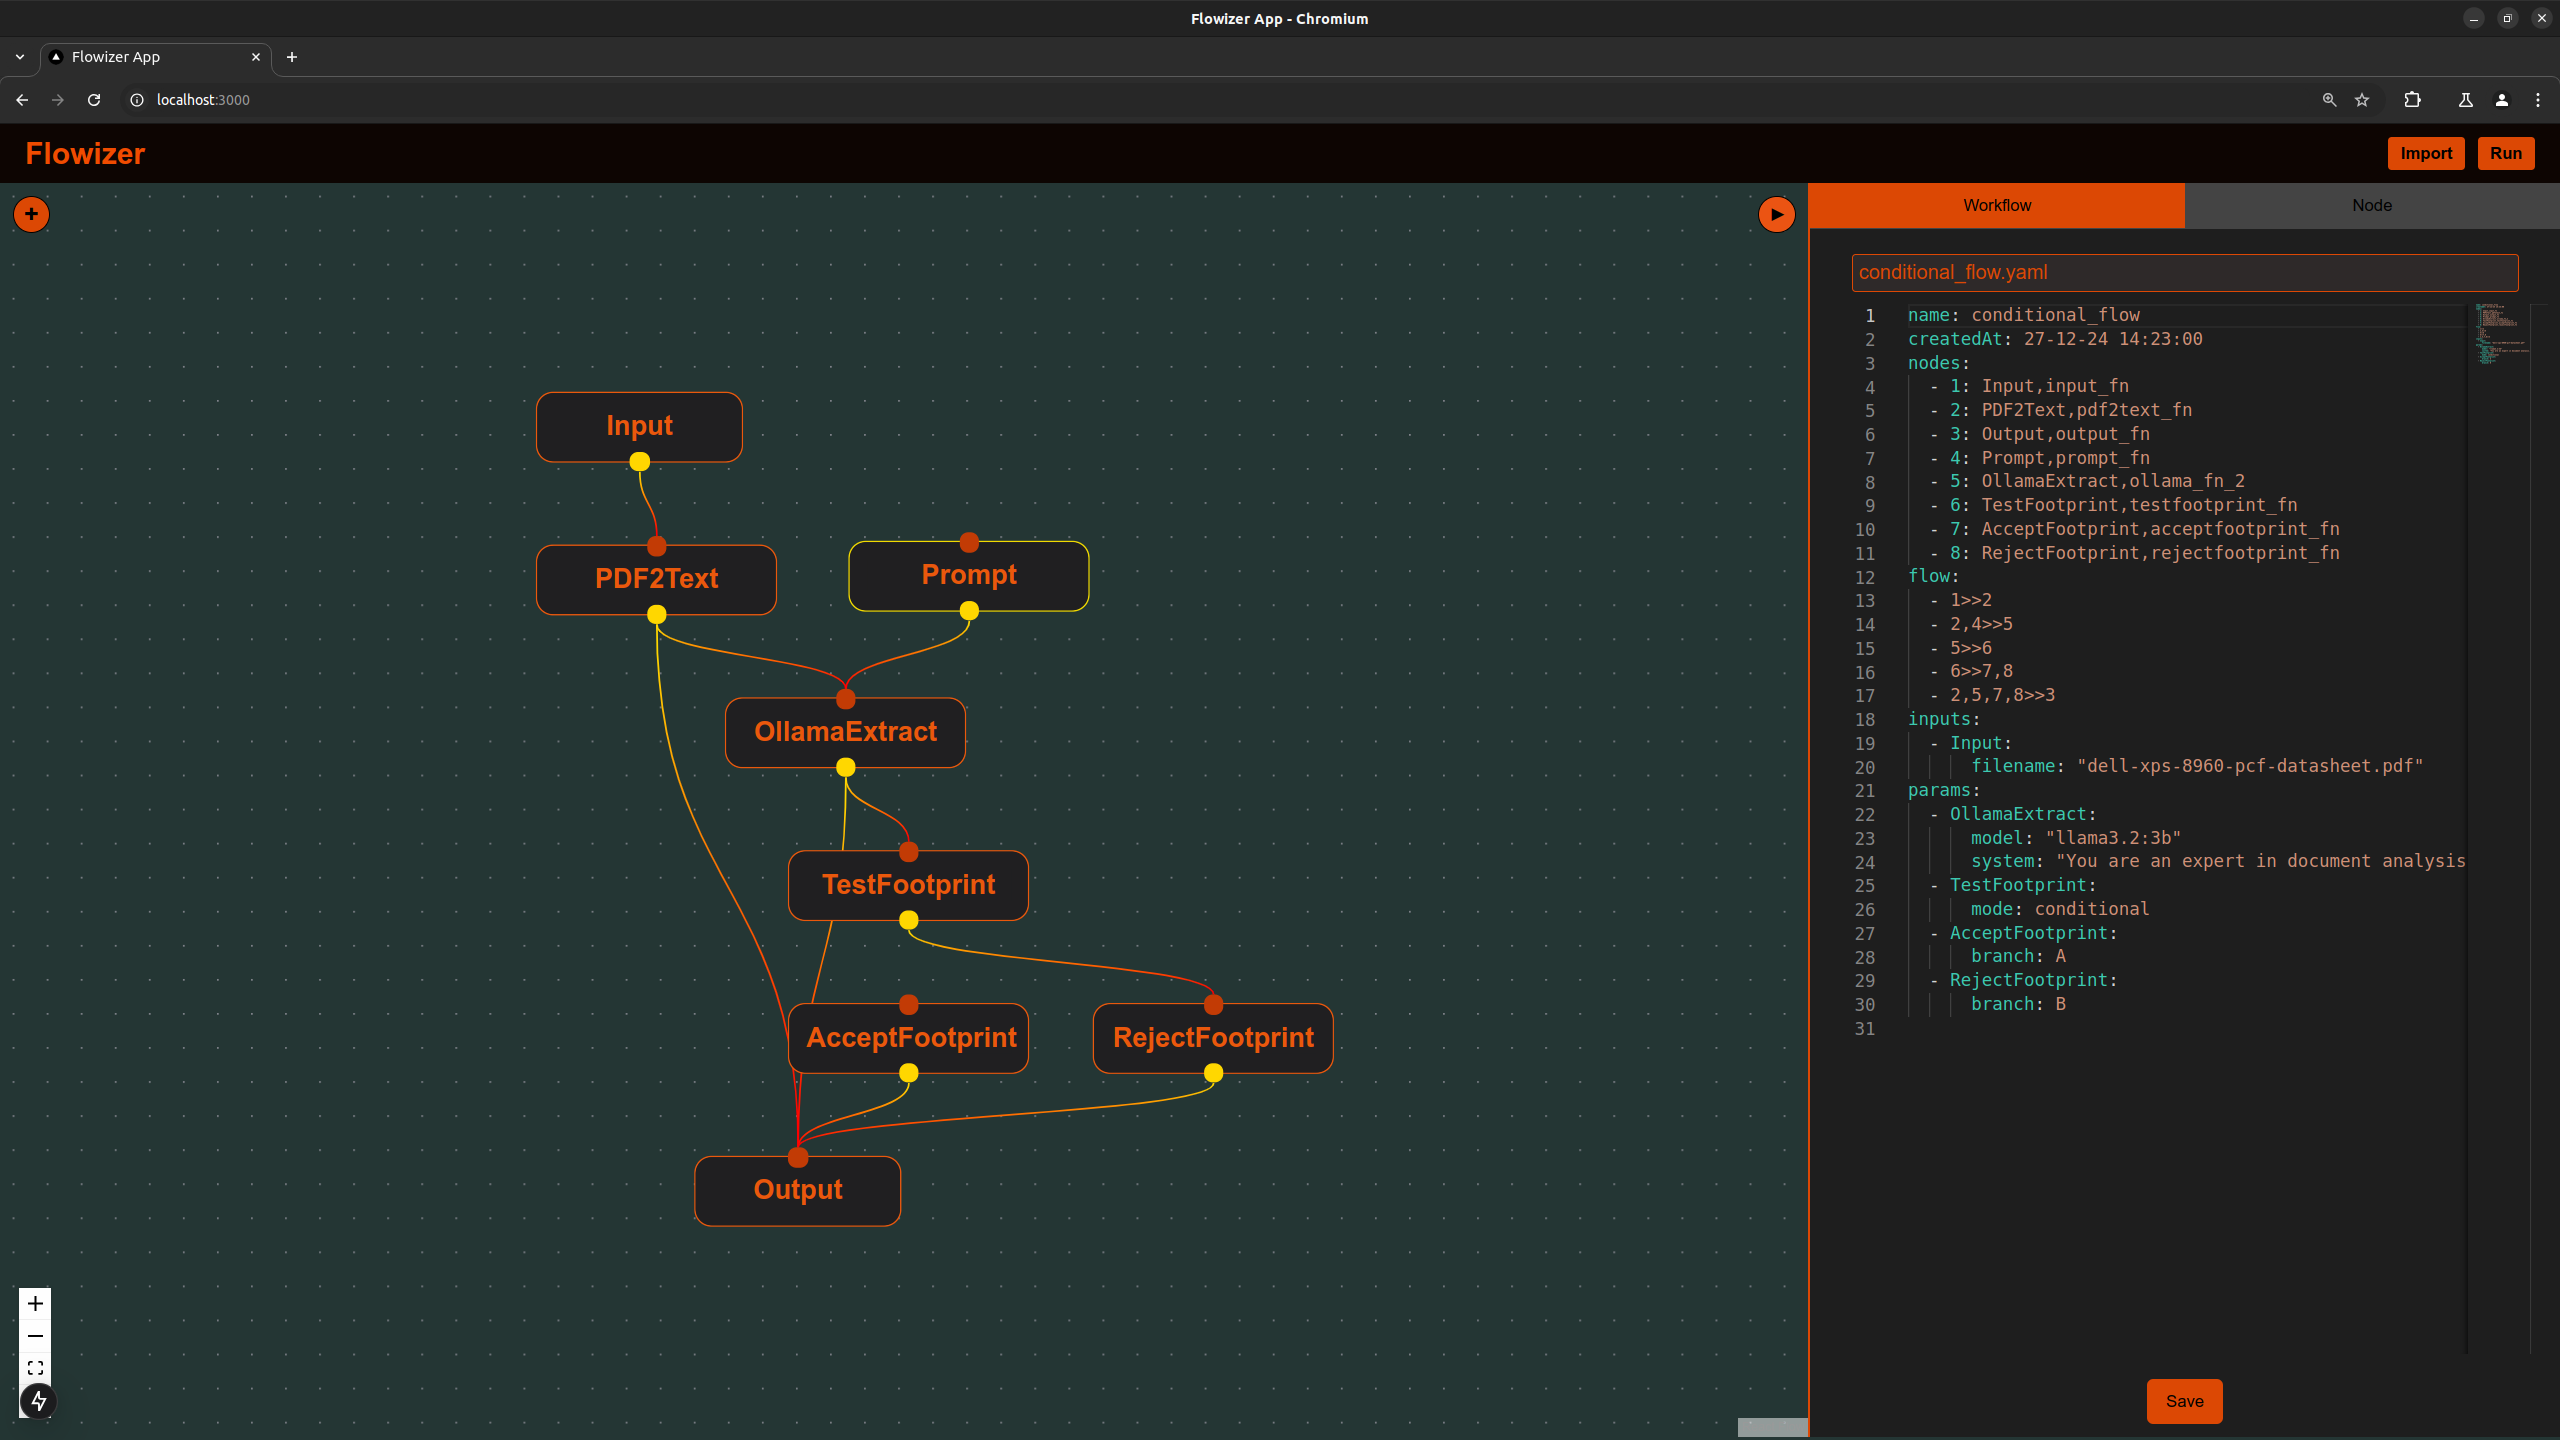Click the Output node's top input handle
The width and height of the screenshot is (2560, 1440).
coord(797,1157)
